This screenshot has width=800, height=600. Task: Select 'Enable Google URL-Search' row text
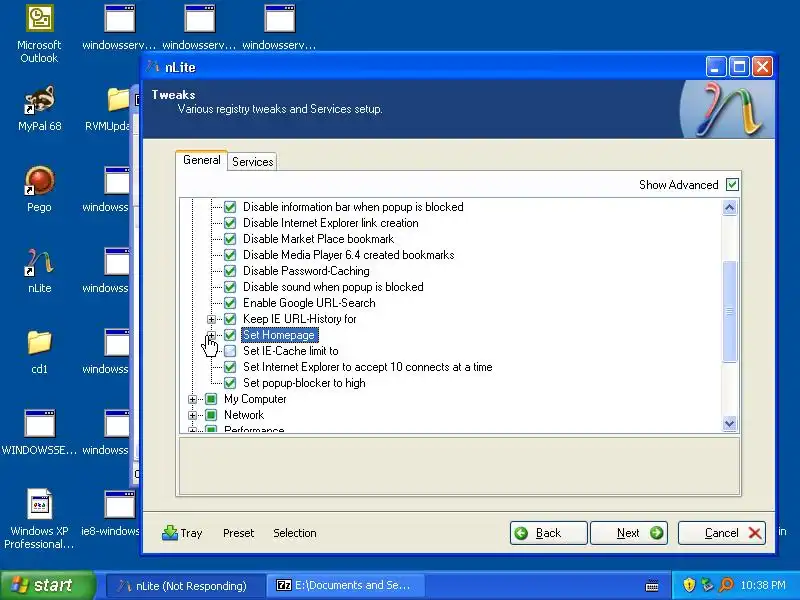pos(309,303)
